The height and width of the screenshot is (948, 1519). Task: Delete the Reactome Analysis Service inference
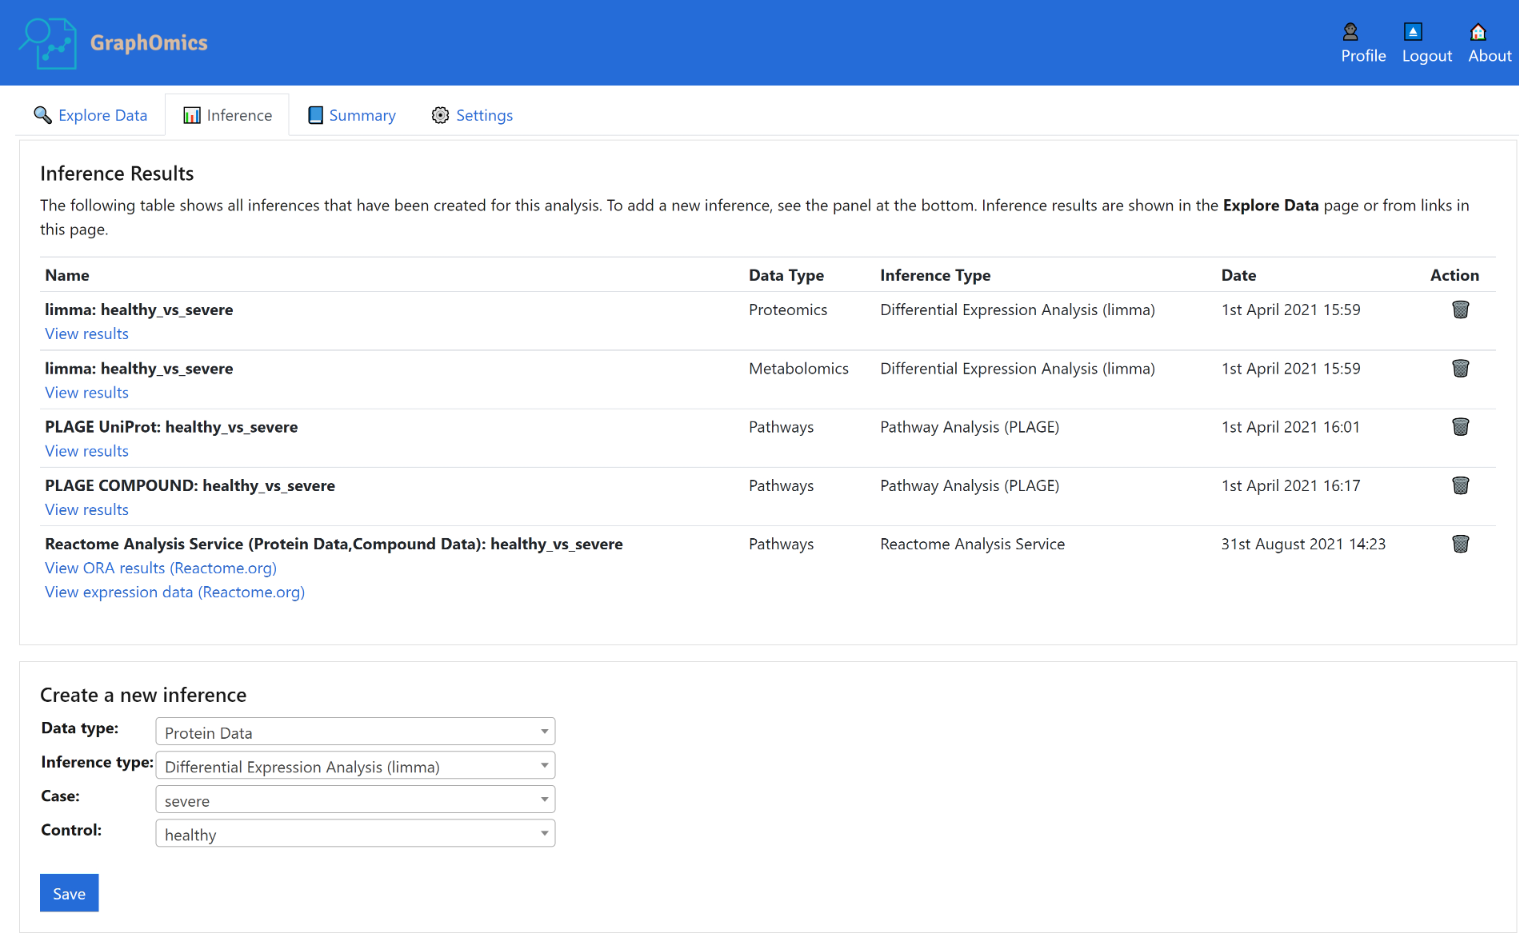(x=1460, y=544)
